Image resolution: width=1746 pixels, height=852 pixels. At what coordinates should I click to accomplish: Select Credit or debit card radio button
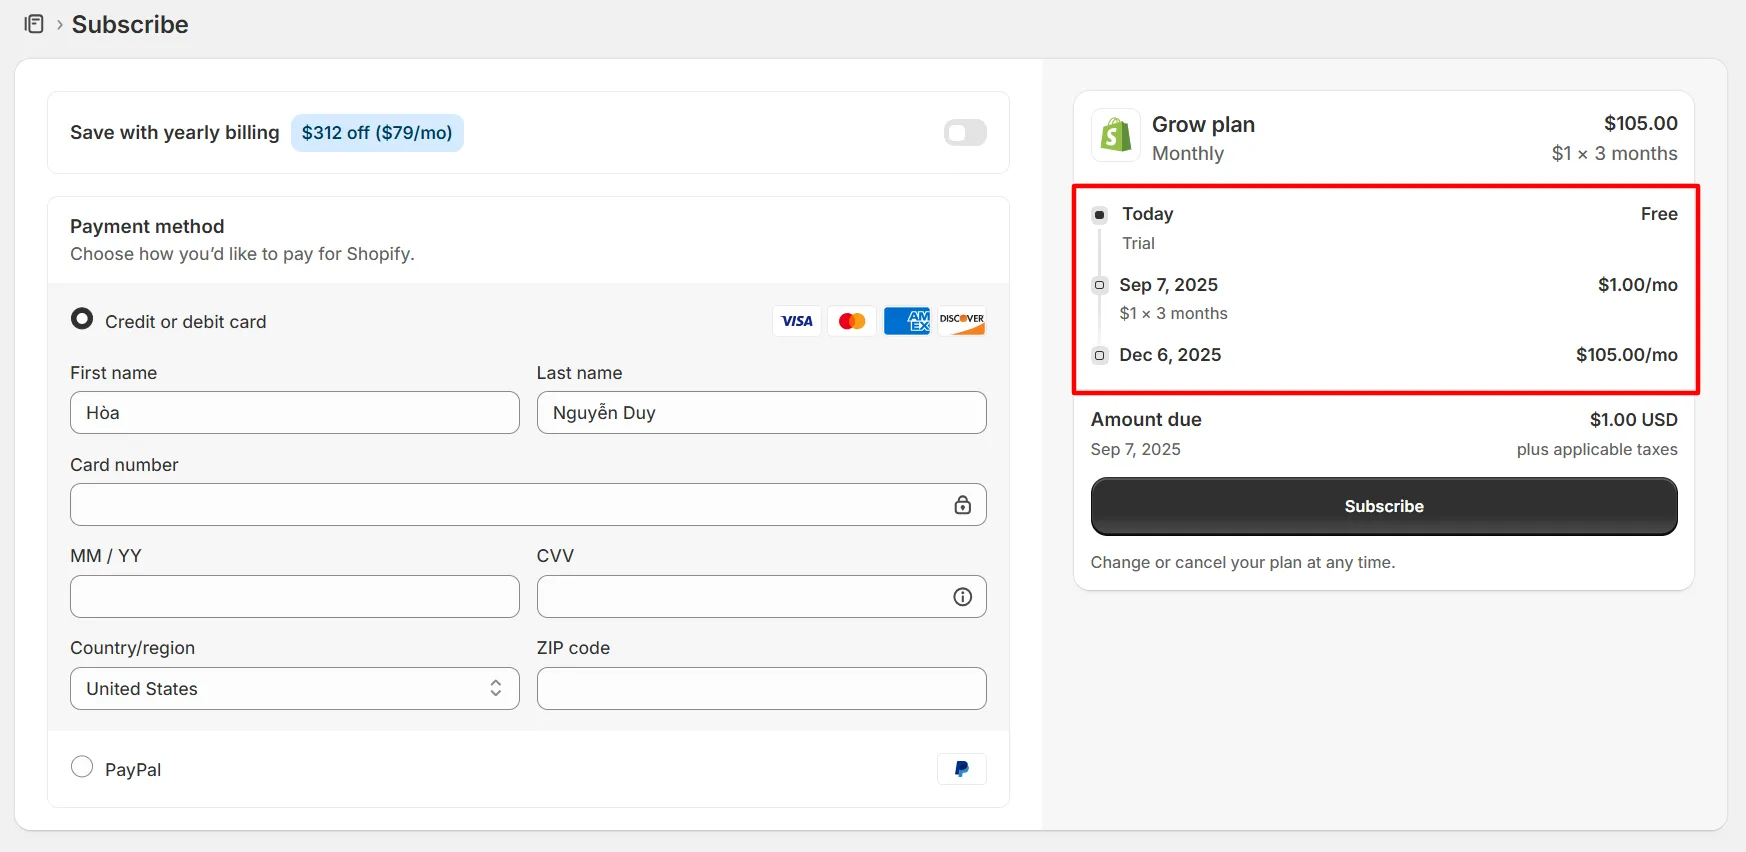(x=82, y=319)
